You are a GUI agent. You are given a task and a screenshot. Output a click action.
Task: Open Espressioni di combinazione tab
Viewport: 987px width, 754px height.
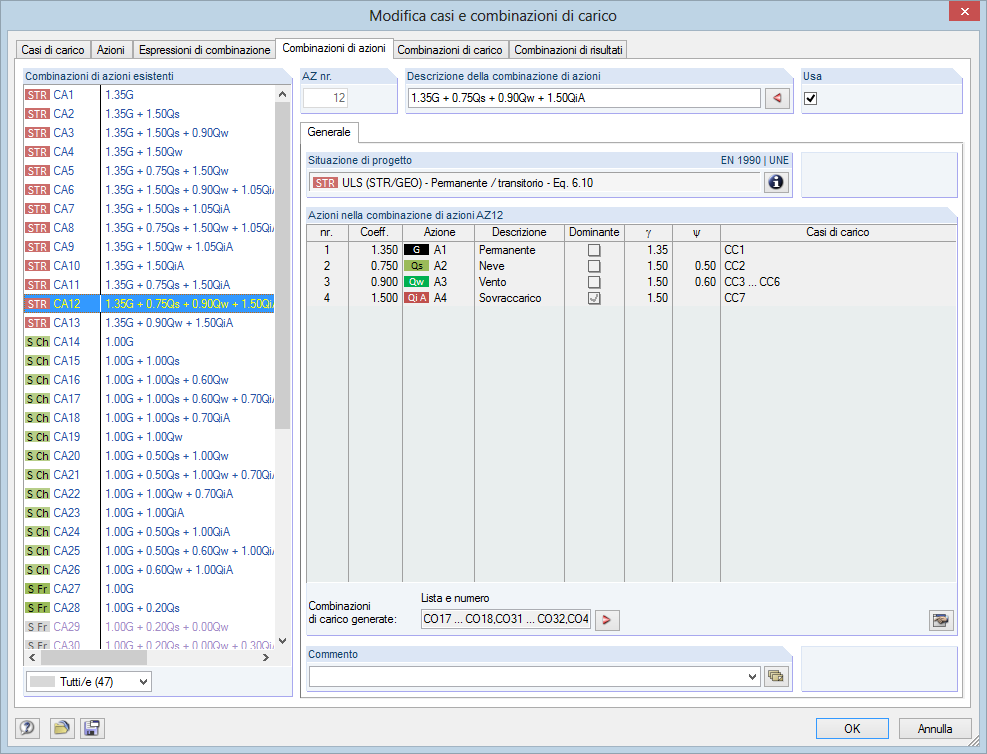[205, 50]
